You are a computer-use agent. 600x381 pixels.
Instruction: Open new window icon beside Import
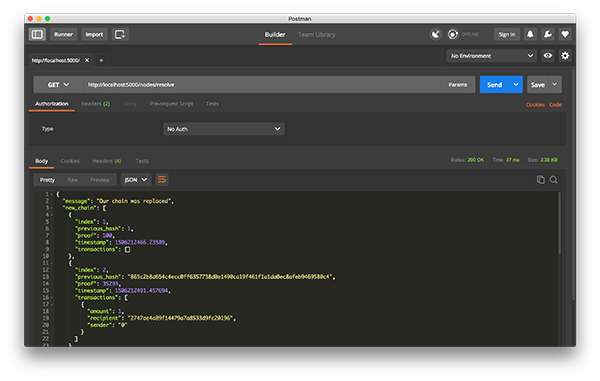tap(120, 34)
